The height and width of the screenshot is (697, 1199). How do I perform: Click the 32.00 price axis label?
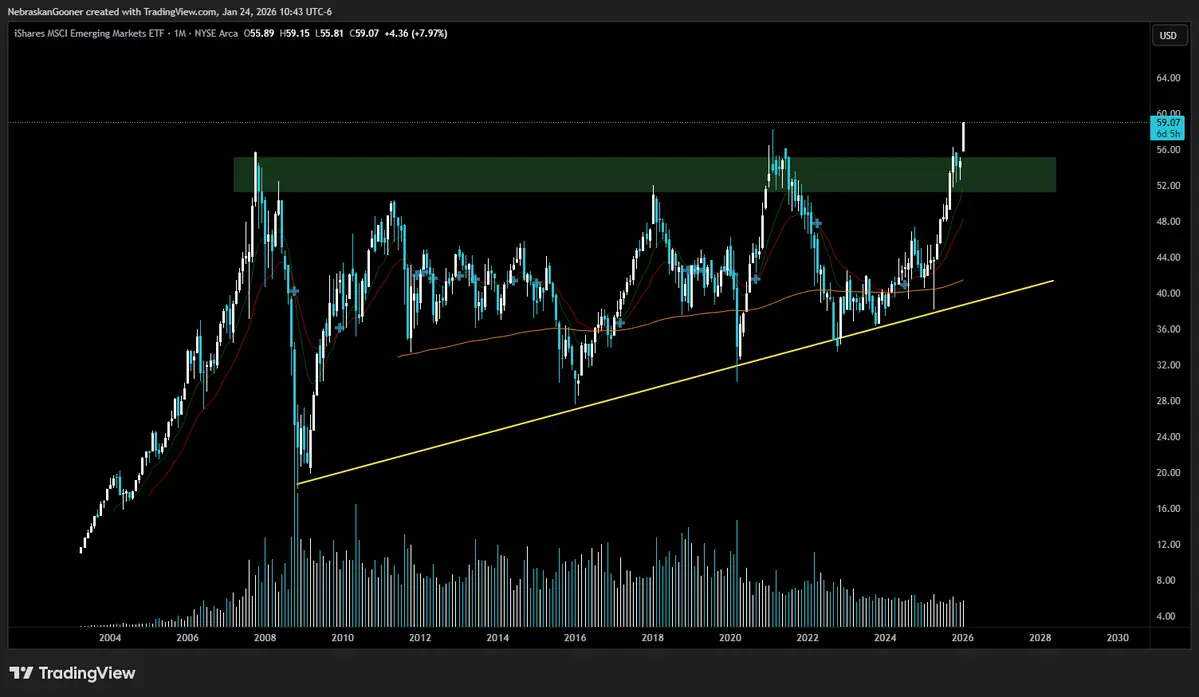[x=1168, y=365]
